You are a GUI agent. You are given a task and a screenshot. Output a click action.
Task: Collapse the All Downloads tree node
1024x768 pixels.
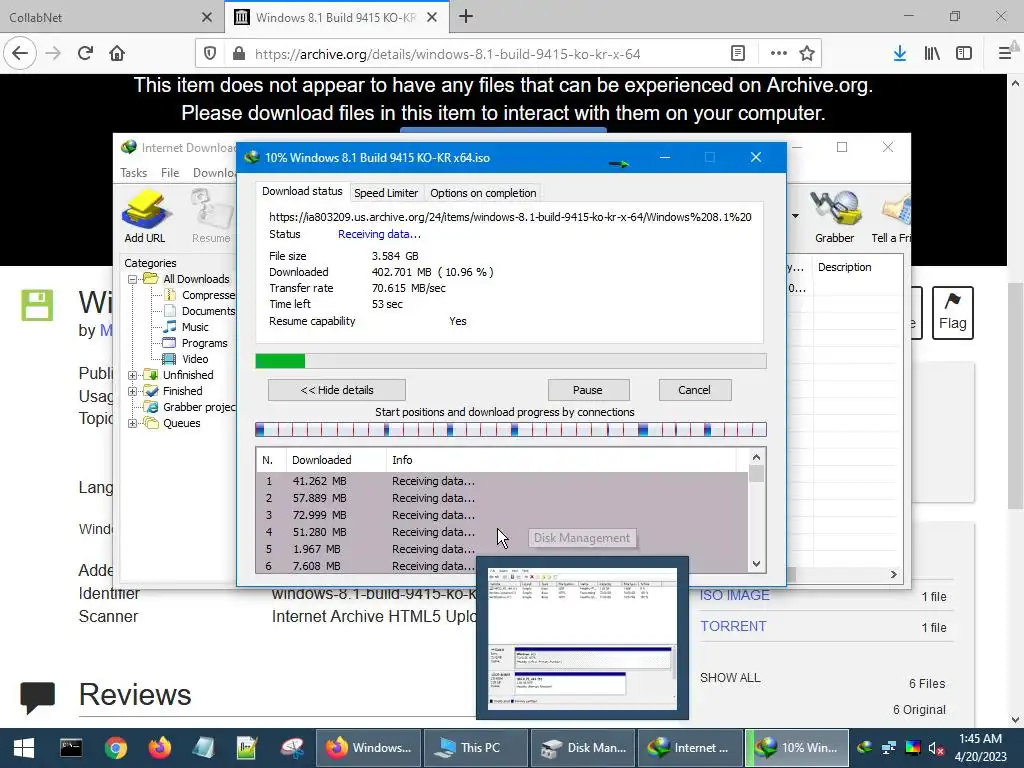point(133,279)
